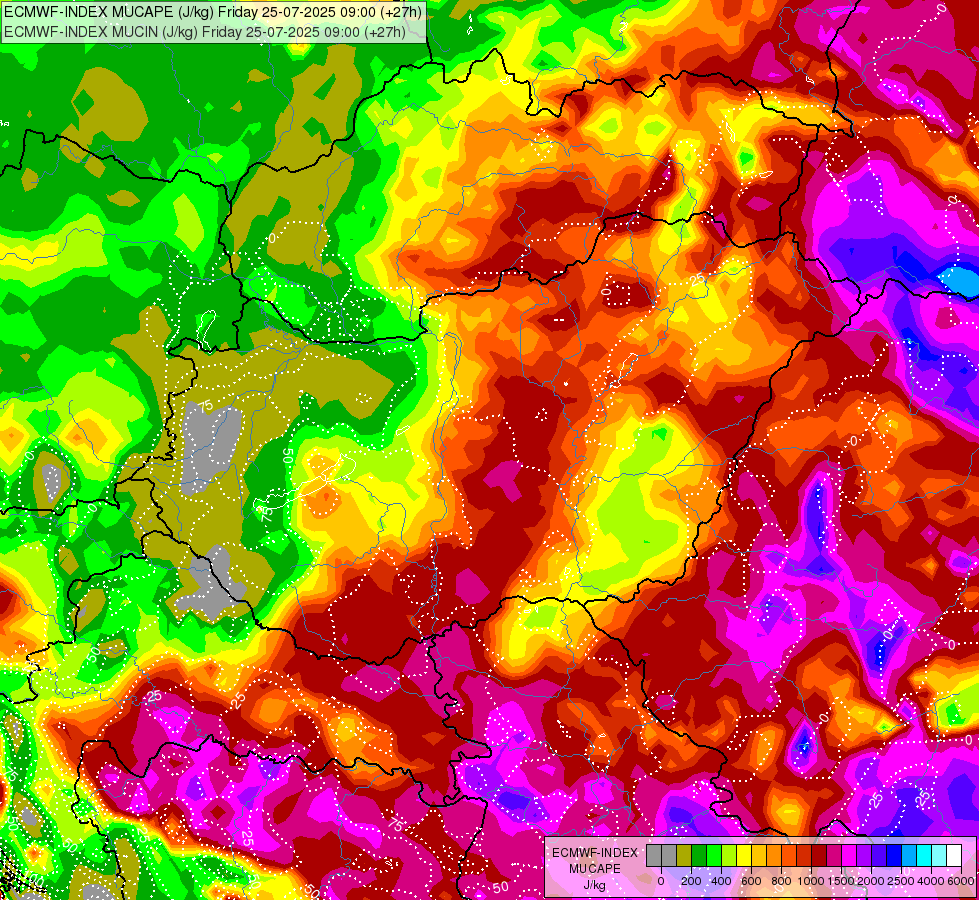Viewport: 979px width, 900px height.
Task: Click the legend tick label 2000
Action: click(871, 881)
